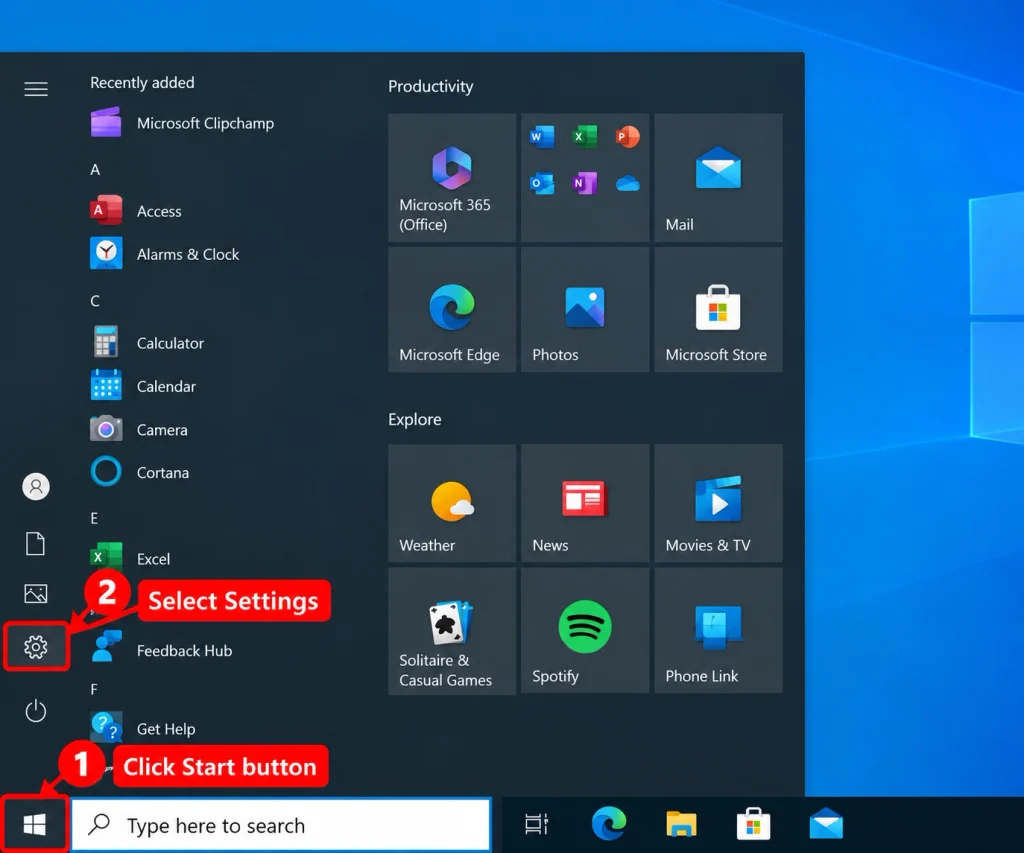1024x853 pixels.
Task: Open Movies & TV tile
Action: [718, 503]
